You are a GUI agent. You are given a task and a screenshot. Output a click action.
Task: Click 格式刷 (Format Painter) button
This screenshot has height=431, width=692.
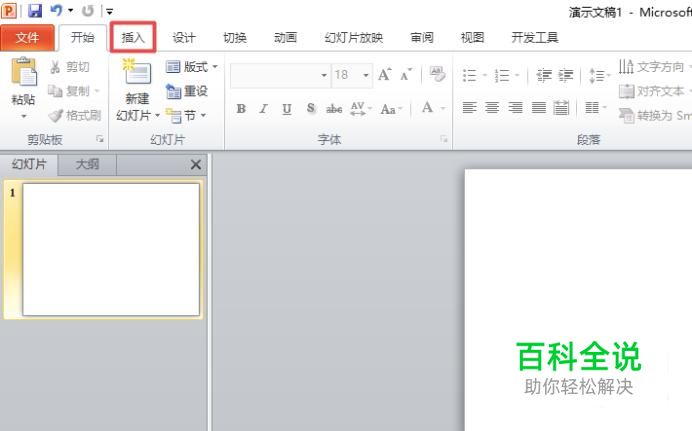click(x=75, y=116)
